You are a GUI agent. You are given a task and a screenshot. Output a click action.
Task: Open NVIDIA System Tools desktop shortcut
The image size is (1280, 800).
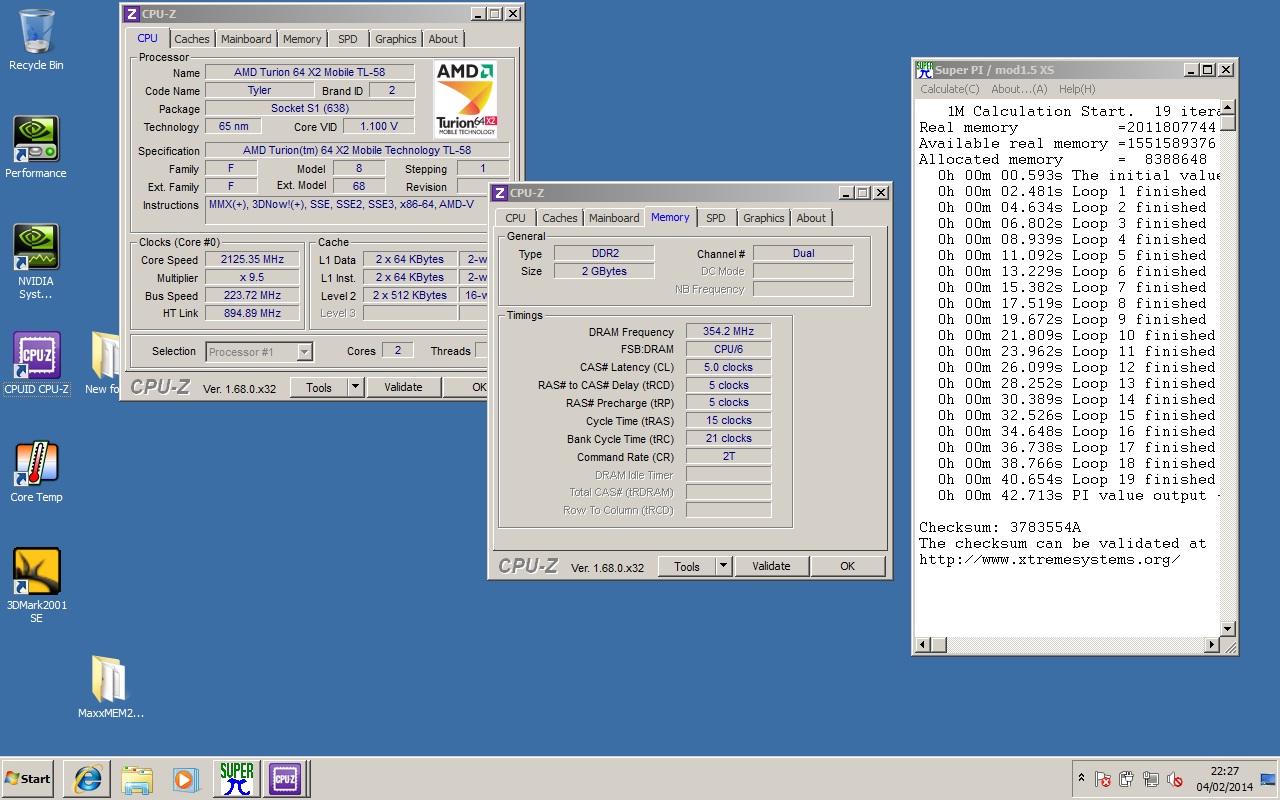click(36, 261)
